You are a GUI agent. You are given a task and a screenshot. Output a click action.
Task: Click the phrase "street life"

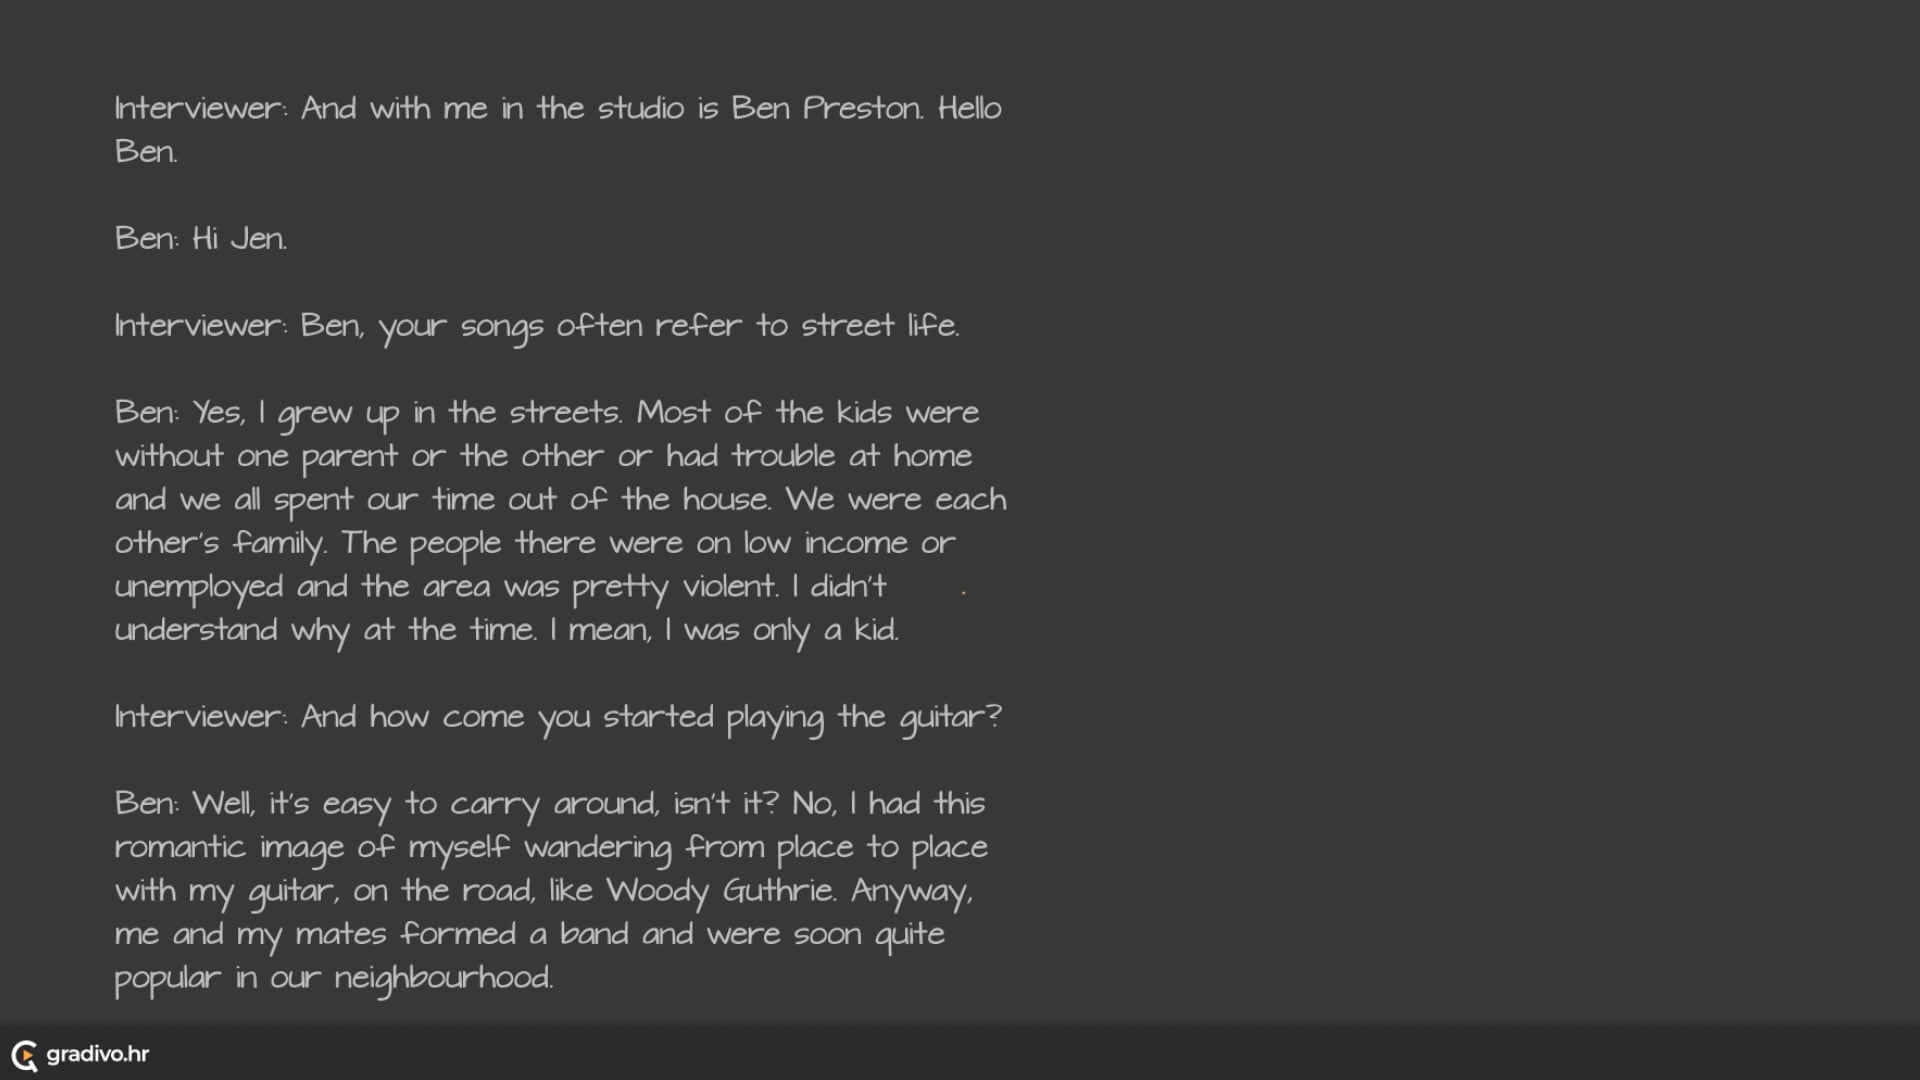click(x=878, y=326)
